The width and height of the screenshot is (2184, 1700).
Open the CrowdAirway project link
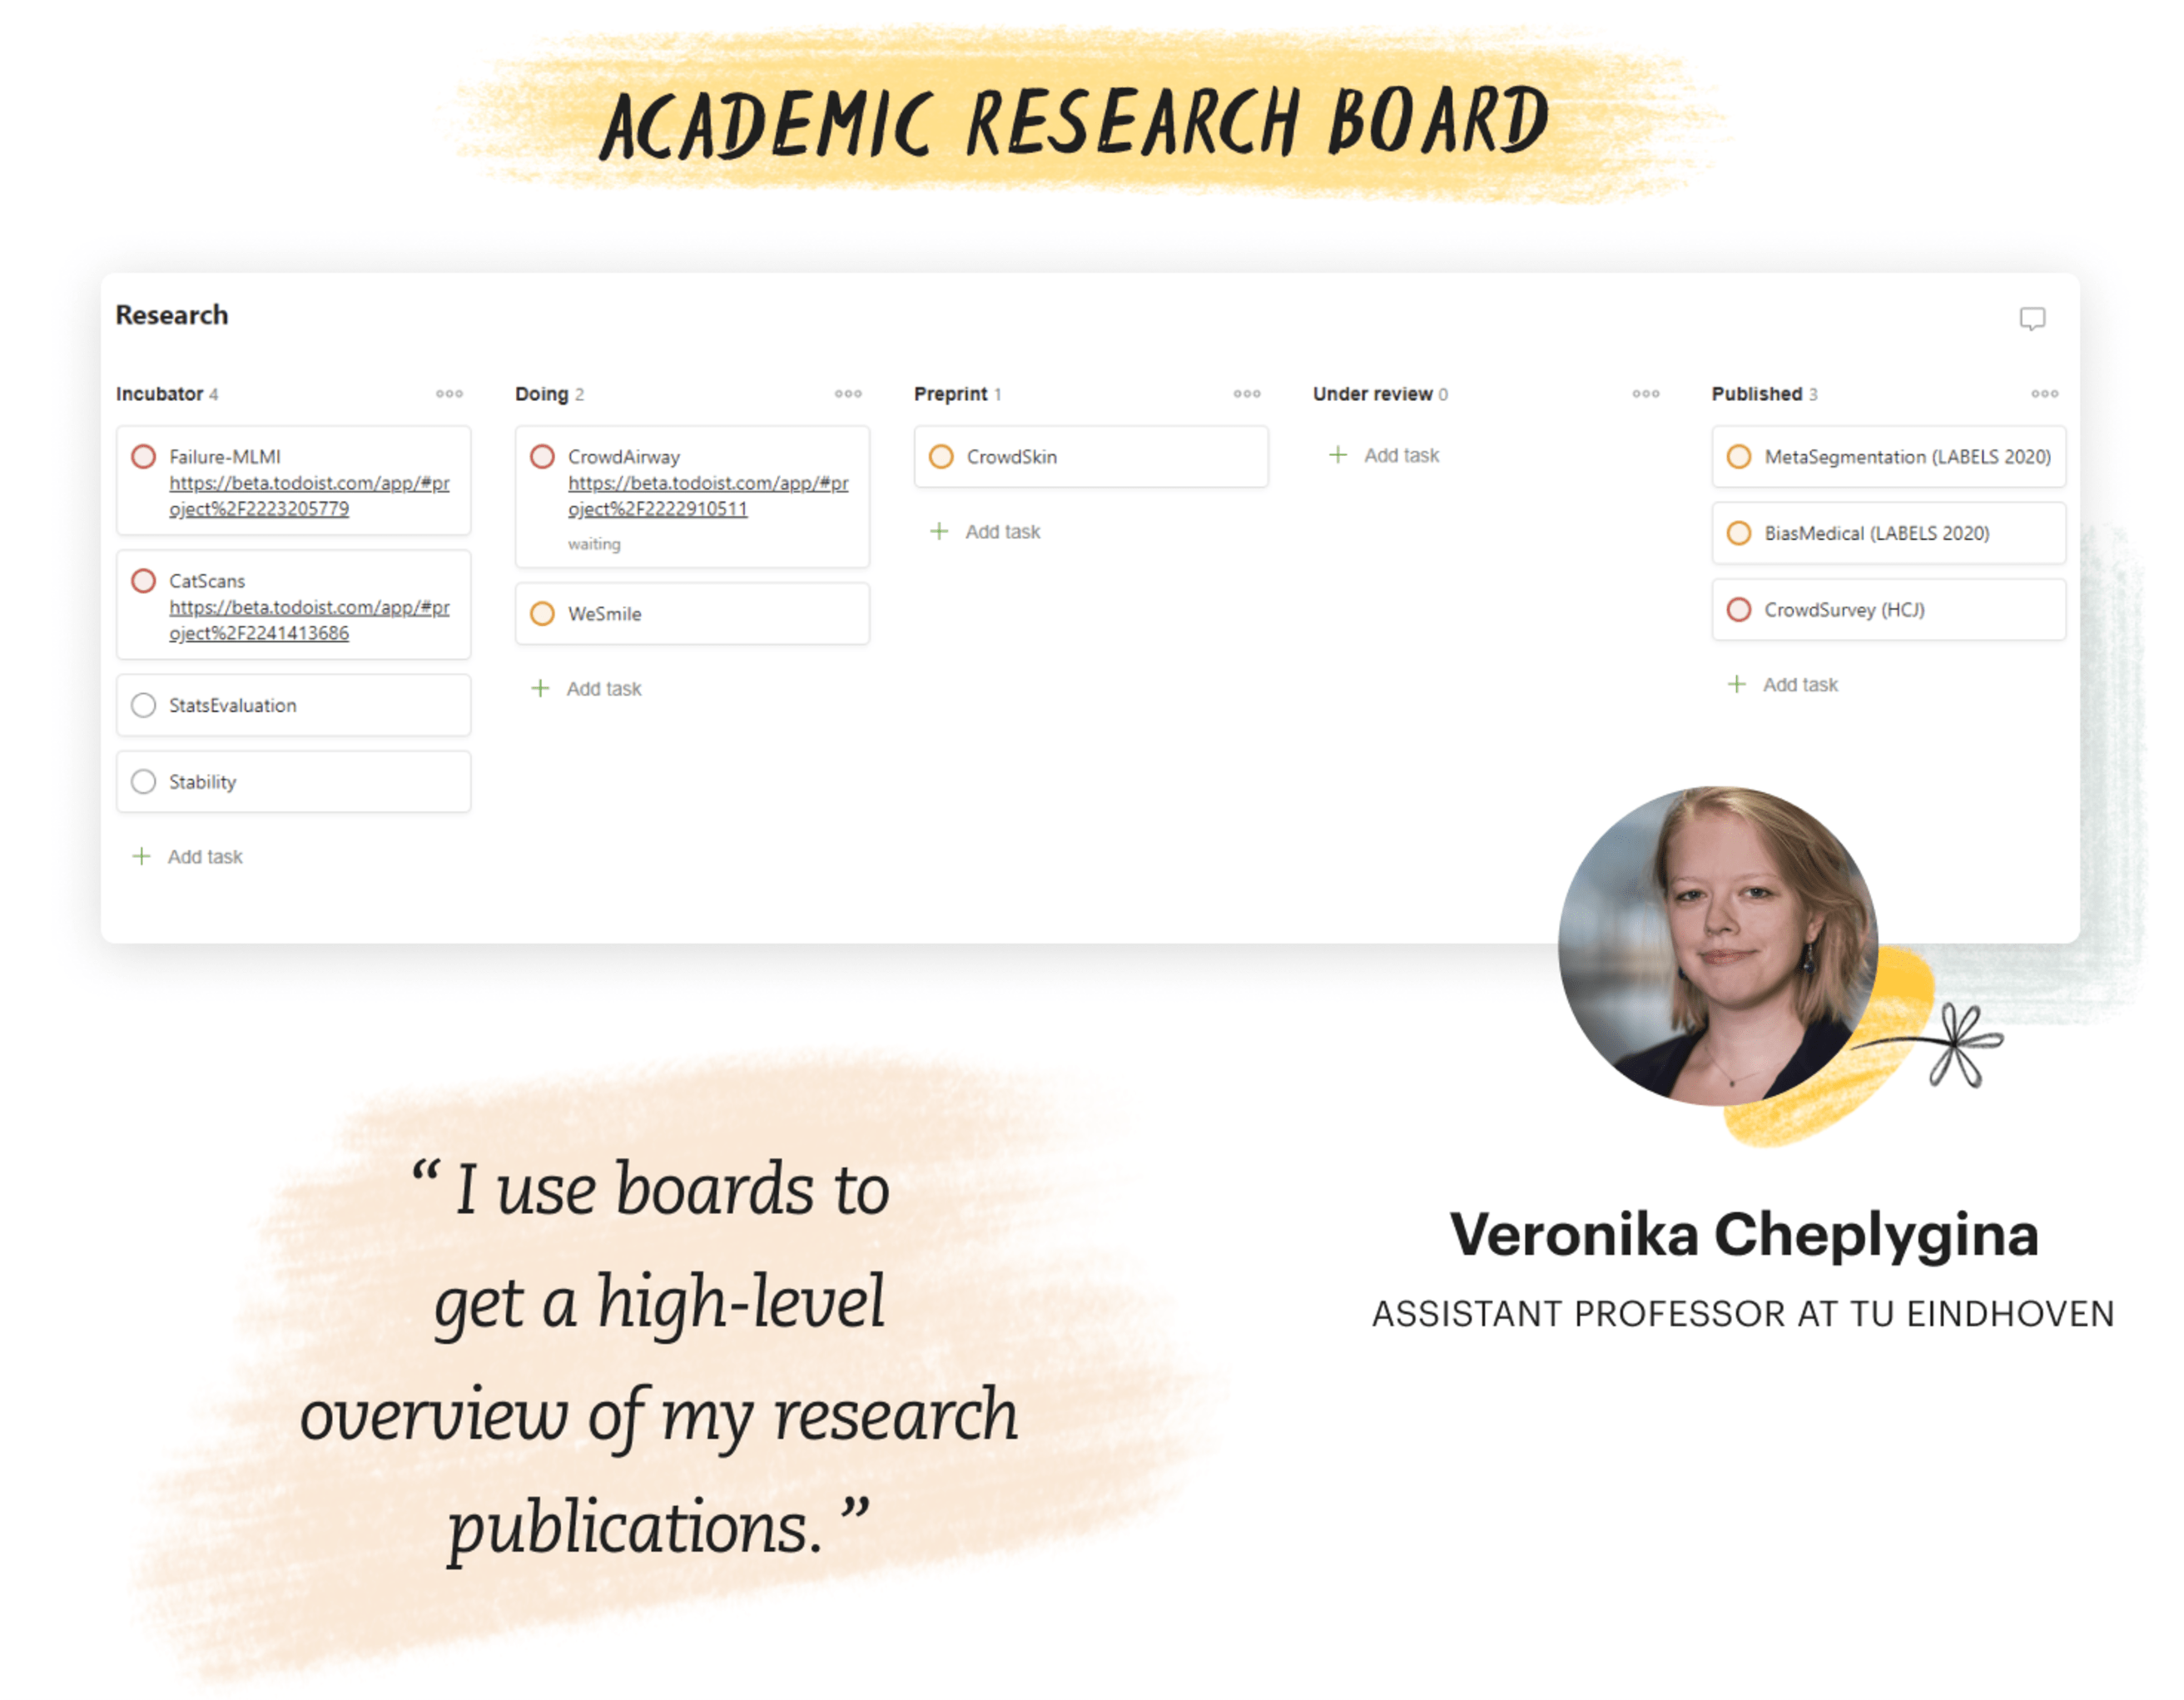(x=708, y=496)
